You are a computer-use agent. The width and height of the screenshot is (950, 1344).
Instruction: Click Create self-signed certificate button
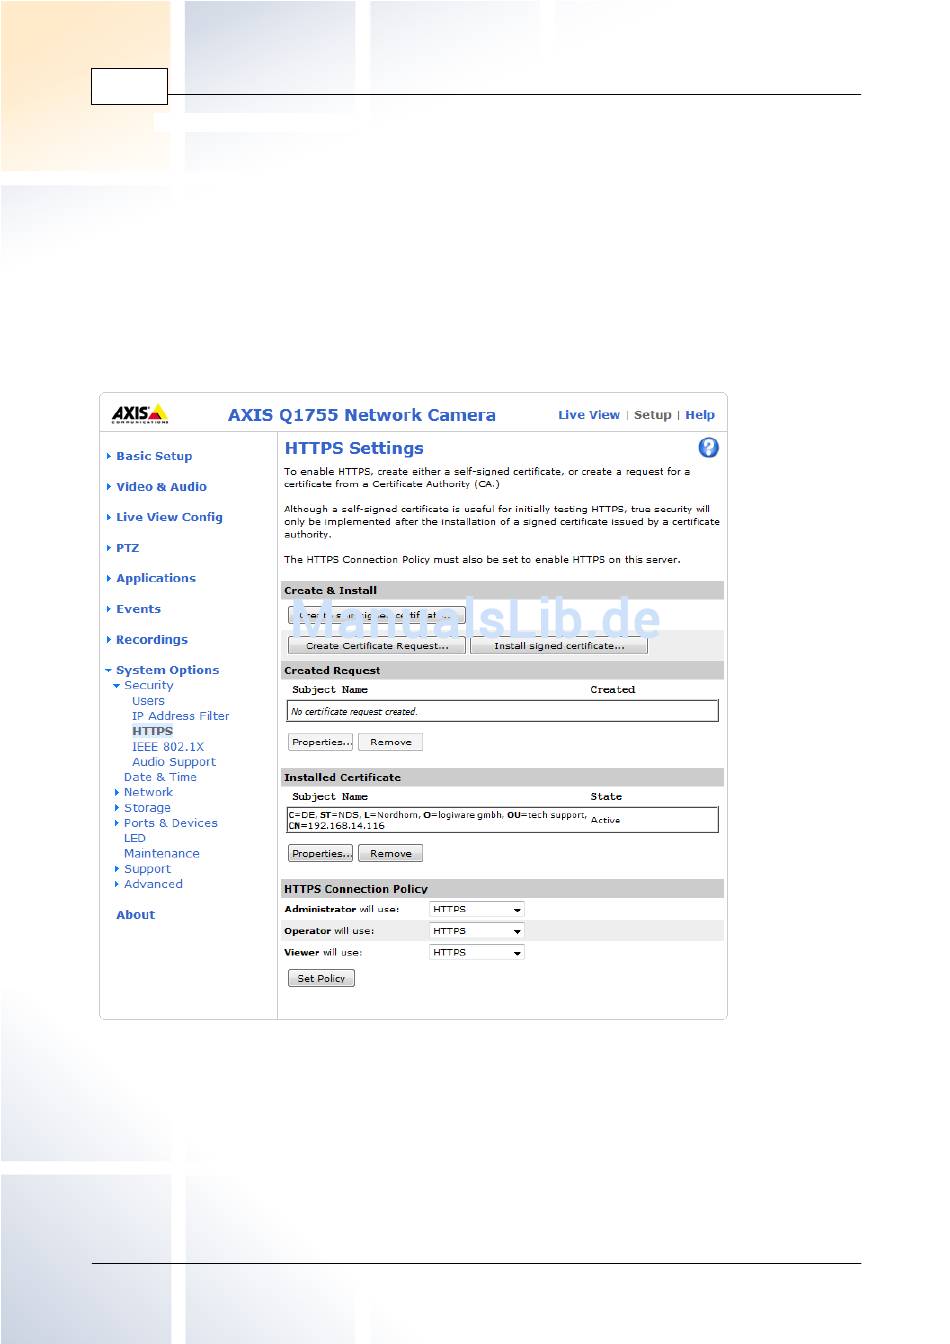point(377,615)
